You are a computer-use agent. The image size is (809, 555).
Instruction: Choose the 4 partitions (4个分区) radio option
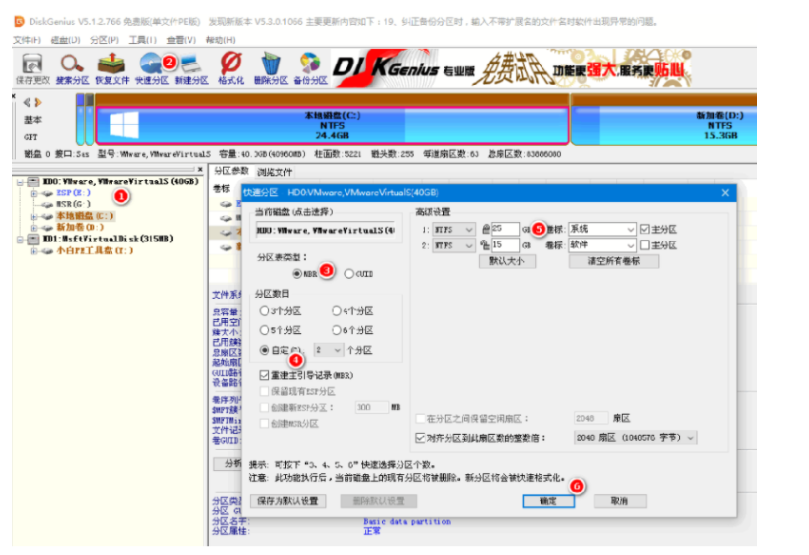(336, 311)
